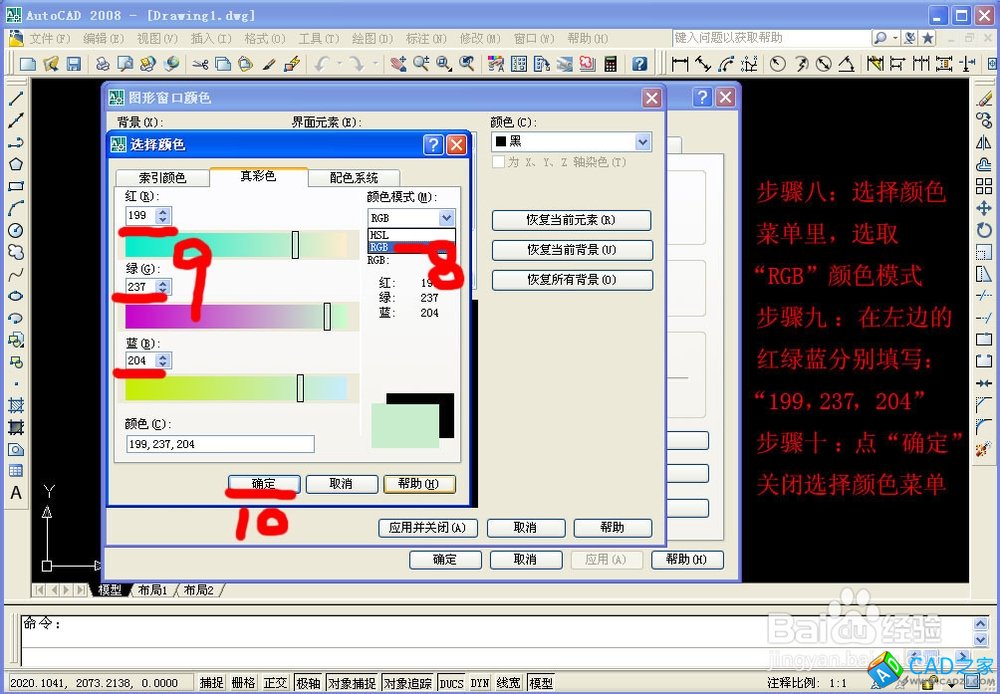Image resolution: width=1000 pixels, height=694 pixels.
Task: Click 确定 in the 选择颜色 dialog
Action: click(x=263, y=484)
